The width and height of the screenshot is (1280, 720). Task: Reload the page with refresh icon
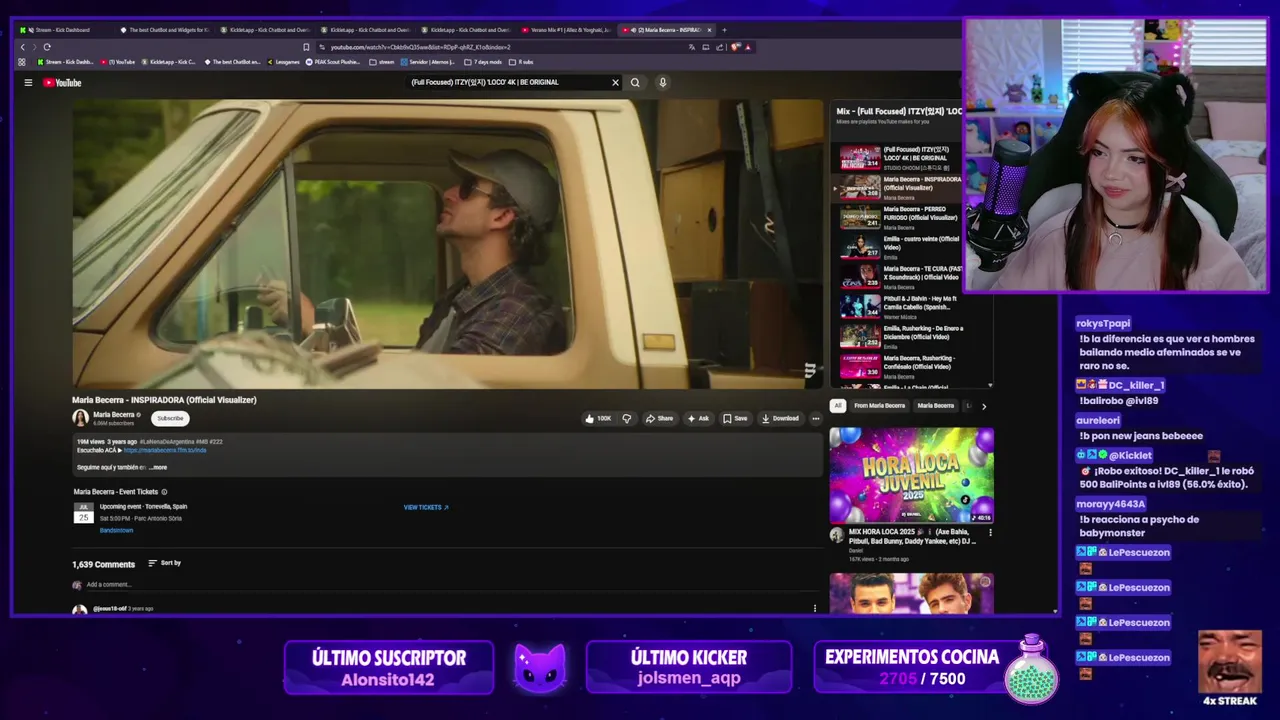[x=46, y=47]
